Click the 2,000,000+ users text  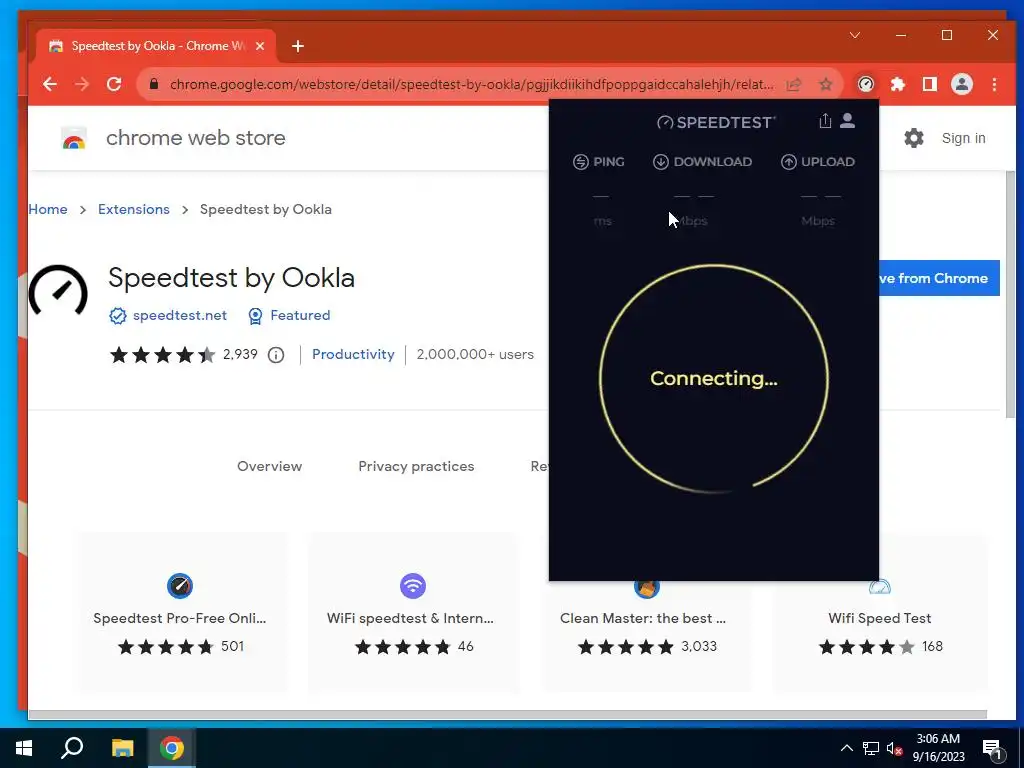pos(475,355)
